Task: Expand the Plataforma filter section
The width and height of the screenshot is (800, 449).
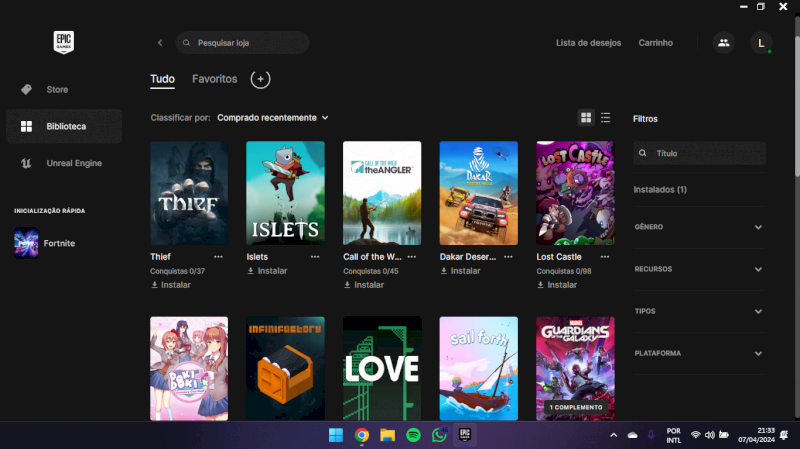Action: tap(698, 353)
